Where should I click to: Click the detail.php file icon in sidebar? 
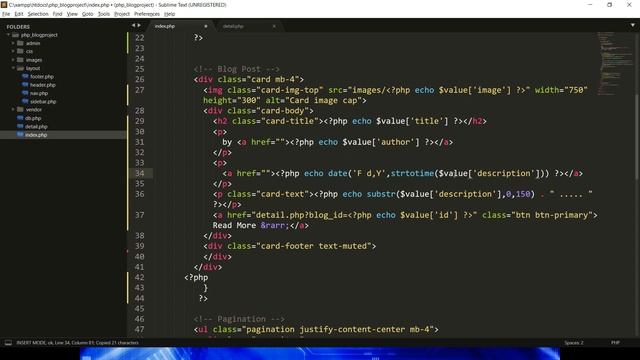coord(20,127)
